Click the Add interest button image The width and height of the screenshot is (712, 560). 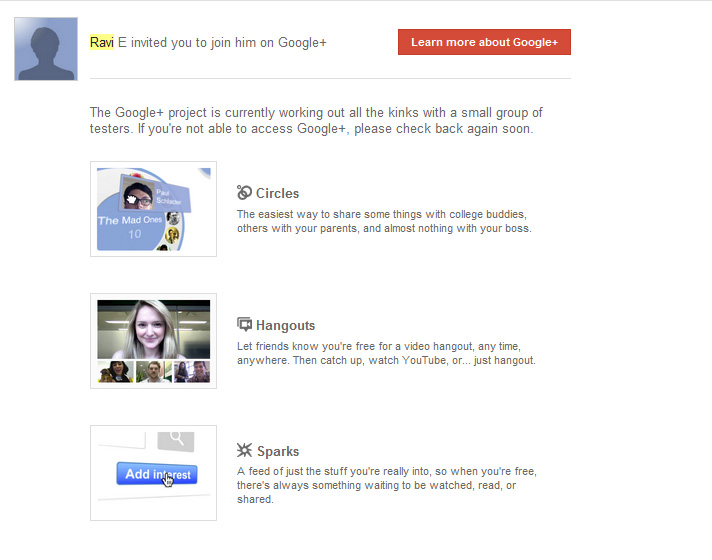[157, 474]
